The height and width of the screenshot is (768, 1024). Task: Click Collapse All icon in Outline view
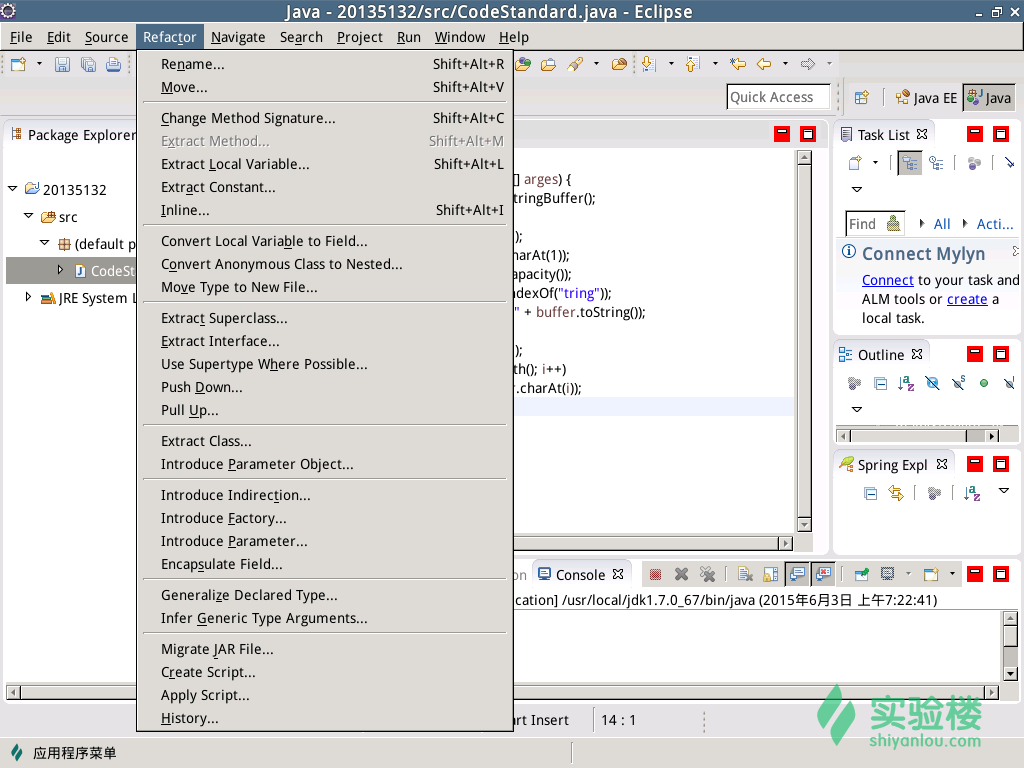(880, 383)
